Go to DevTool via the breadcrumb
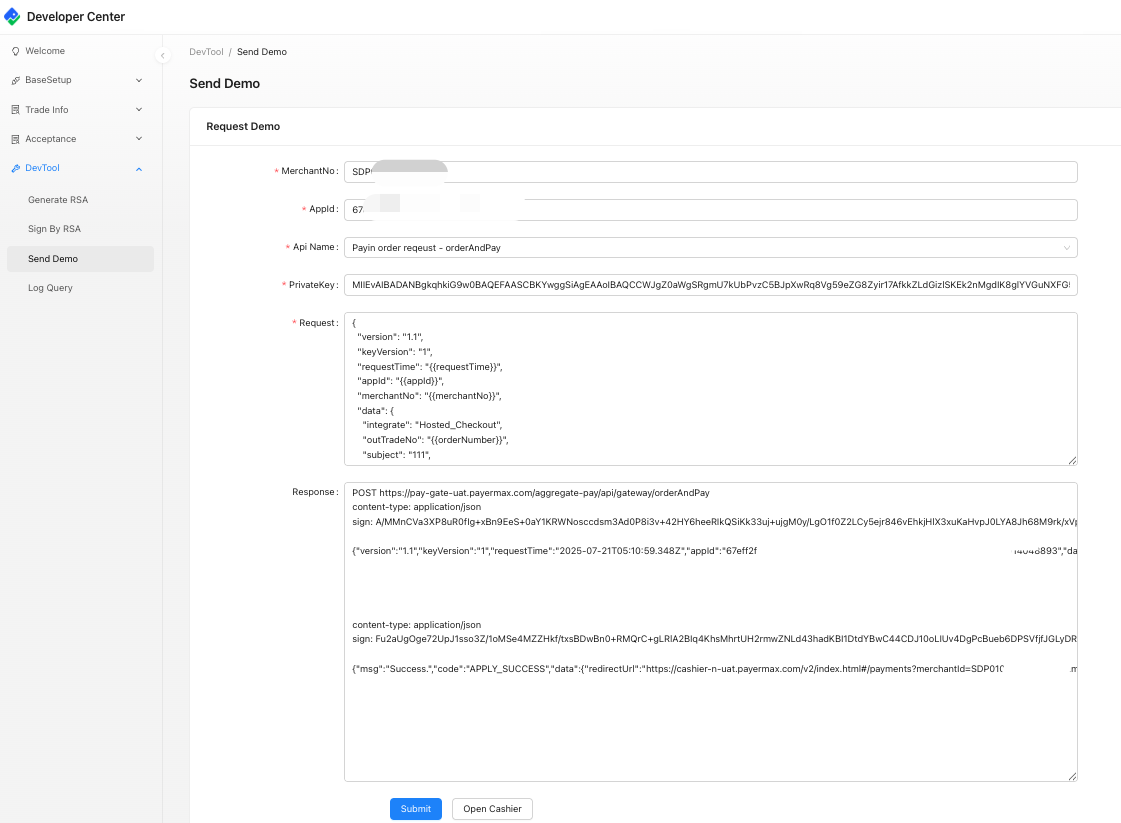The width and height of the screenshot is (1121, 823). [x=206, y=52]
